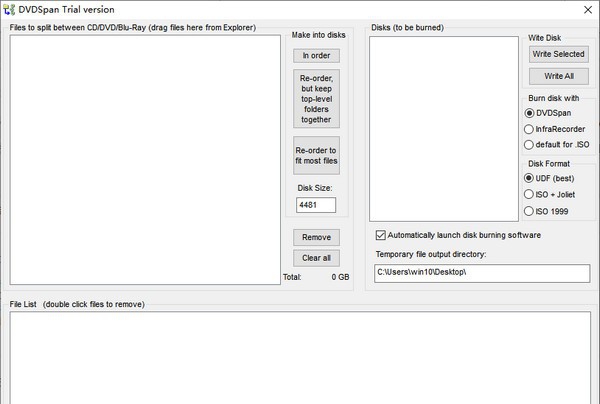The height and width of the screenshot is (404, 600).
Task: Click the DVDSpan app icon in title bar
Action: click(x=10, y=9)
